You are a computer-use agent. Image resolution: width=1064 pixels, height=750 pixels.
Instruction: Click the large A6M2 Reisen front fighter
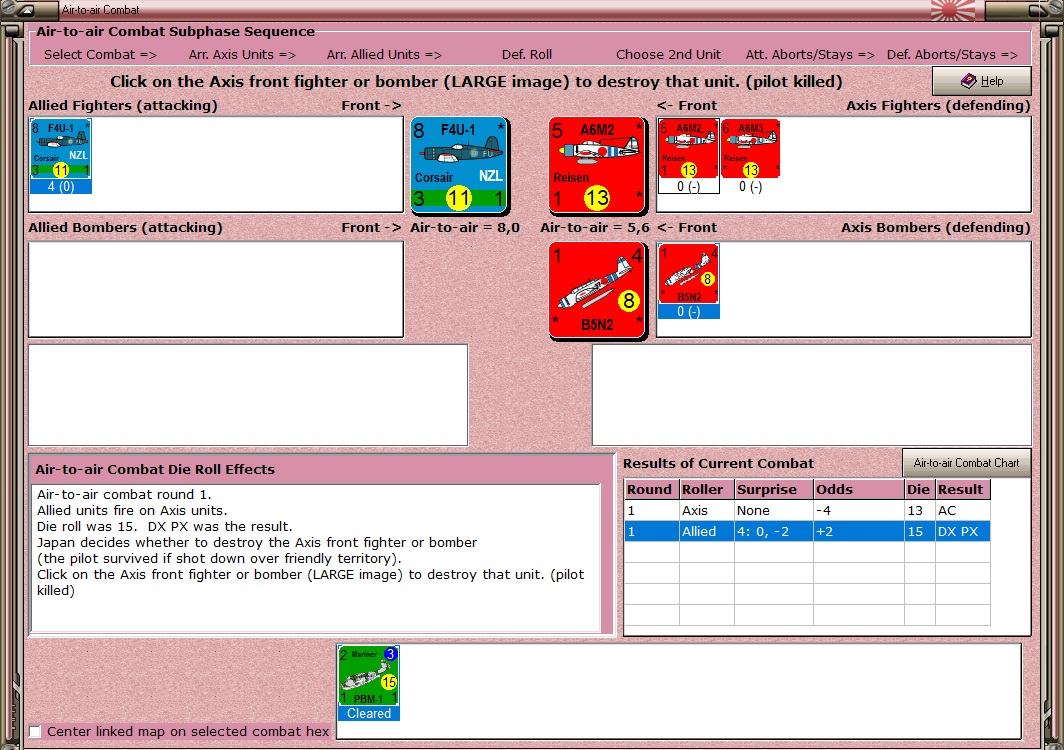[x=597, y=165]
